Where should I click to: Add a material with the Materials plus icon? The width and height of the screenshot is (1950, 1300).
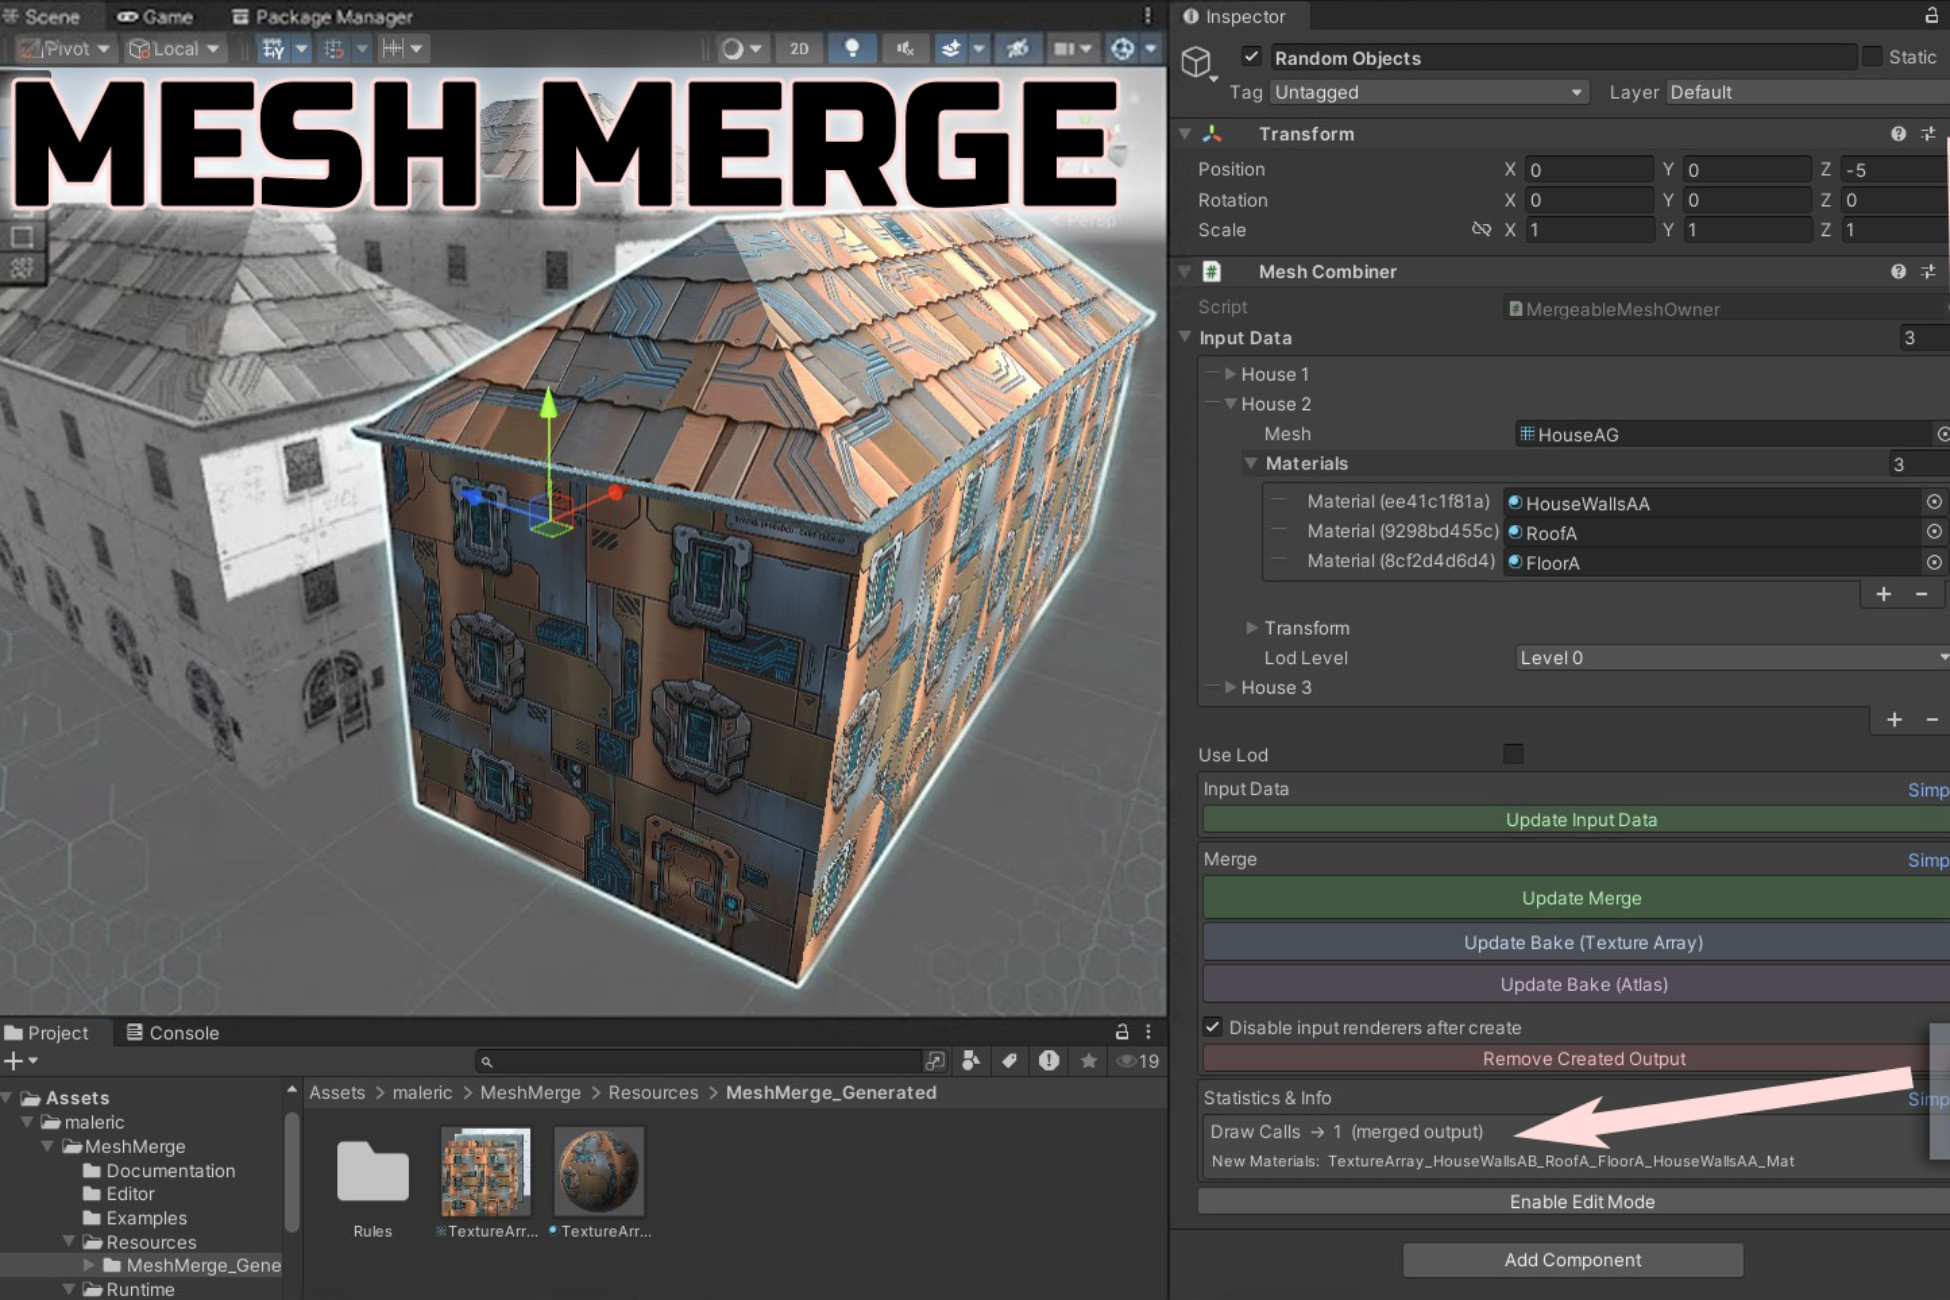tap(1883, 594)
